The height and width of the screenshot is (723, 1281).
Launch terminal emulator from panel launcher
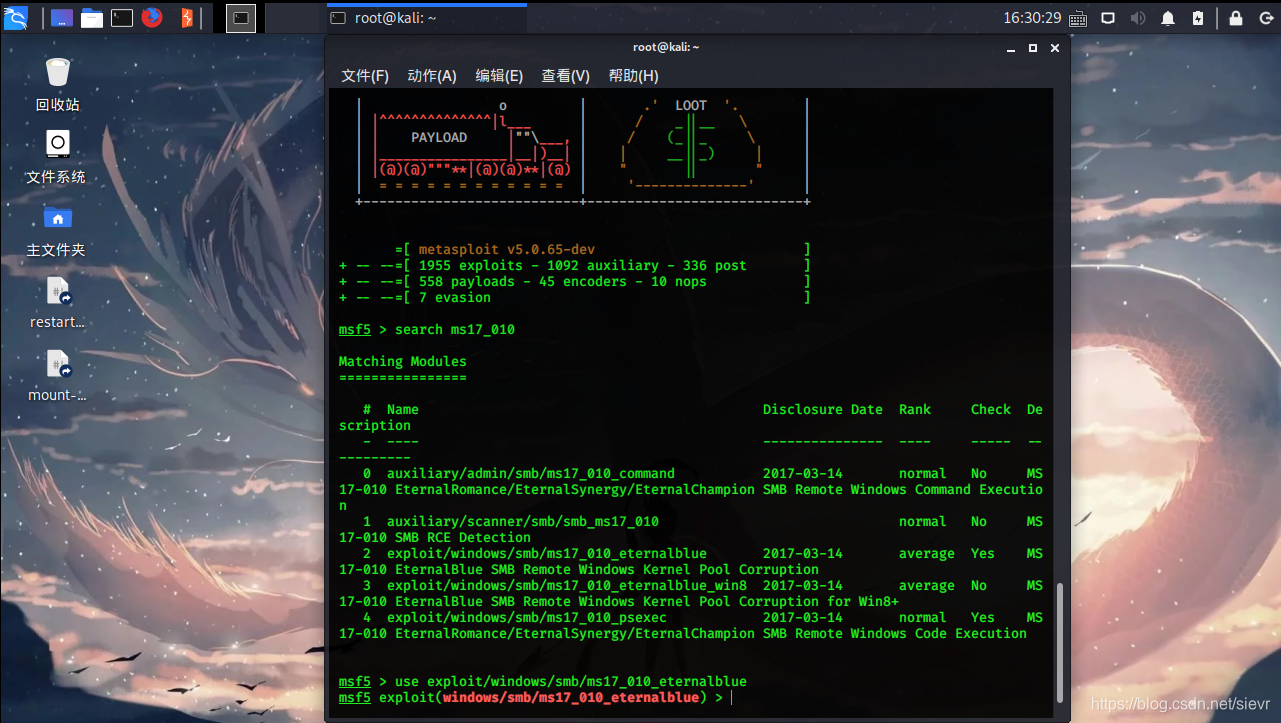(x=122, y=18)
